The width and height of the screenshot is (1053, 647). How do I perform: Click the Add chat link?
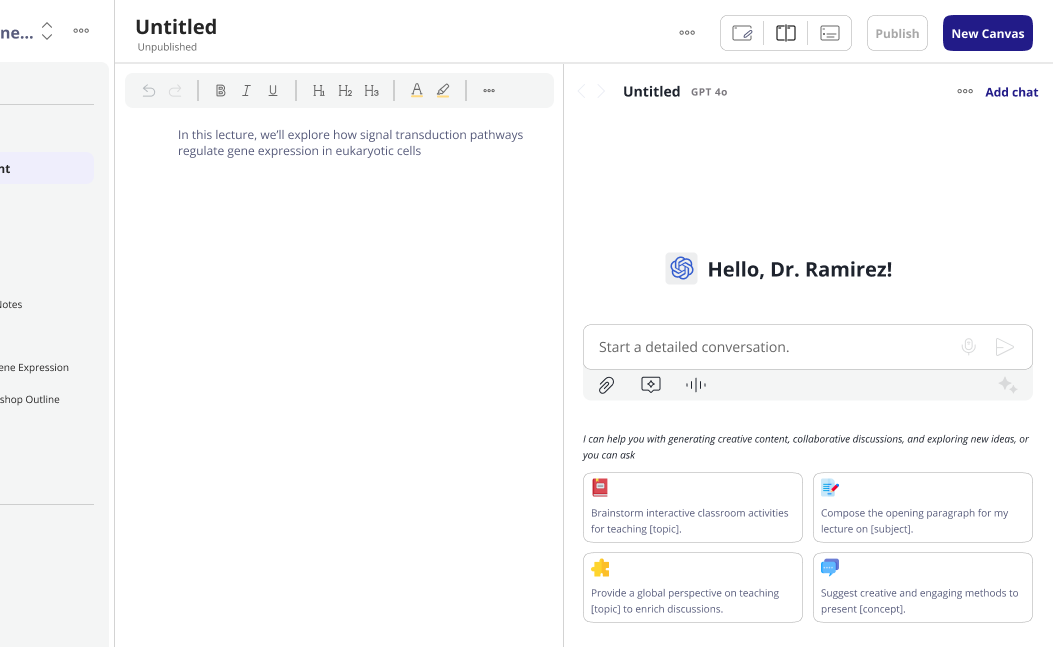coord(1011,92)
